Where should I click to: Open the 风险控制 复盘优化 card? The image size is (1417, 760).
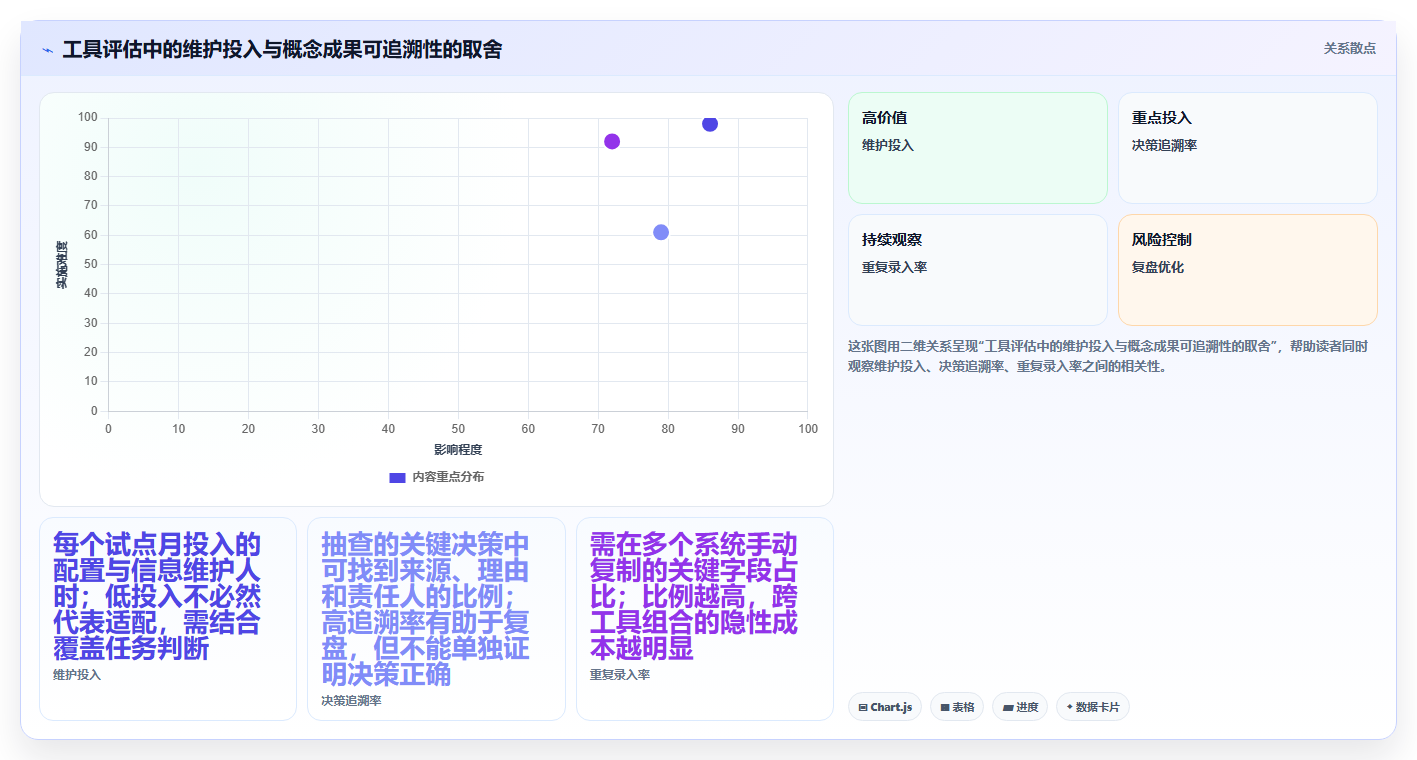[1247, 270]
